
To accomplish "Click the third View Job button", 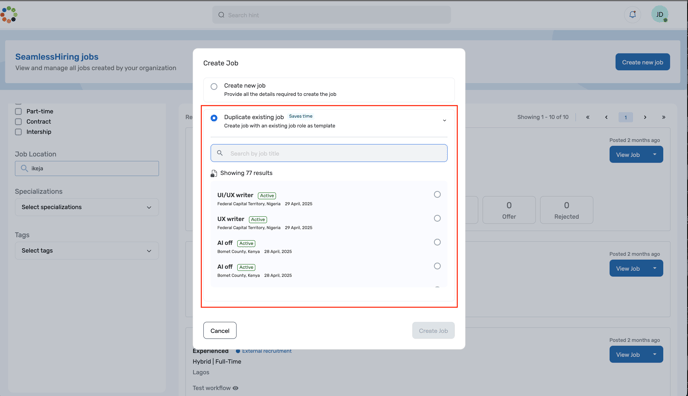I will pyautogui.click(x=628, y=354).
